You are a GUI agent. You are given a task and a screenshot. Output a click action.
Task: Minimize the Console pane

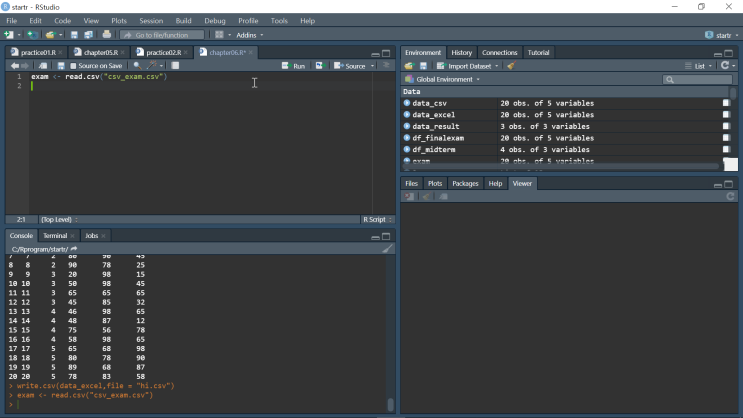click(x=375, y=236)
